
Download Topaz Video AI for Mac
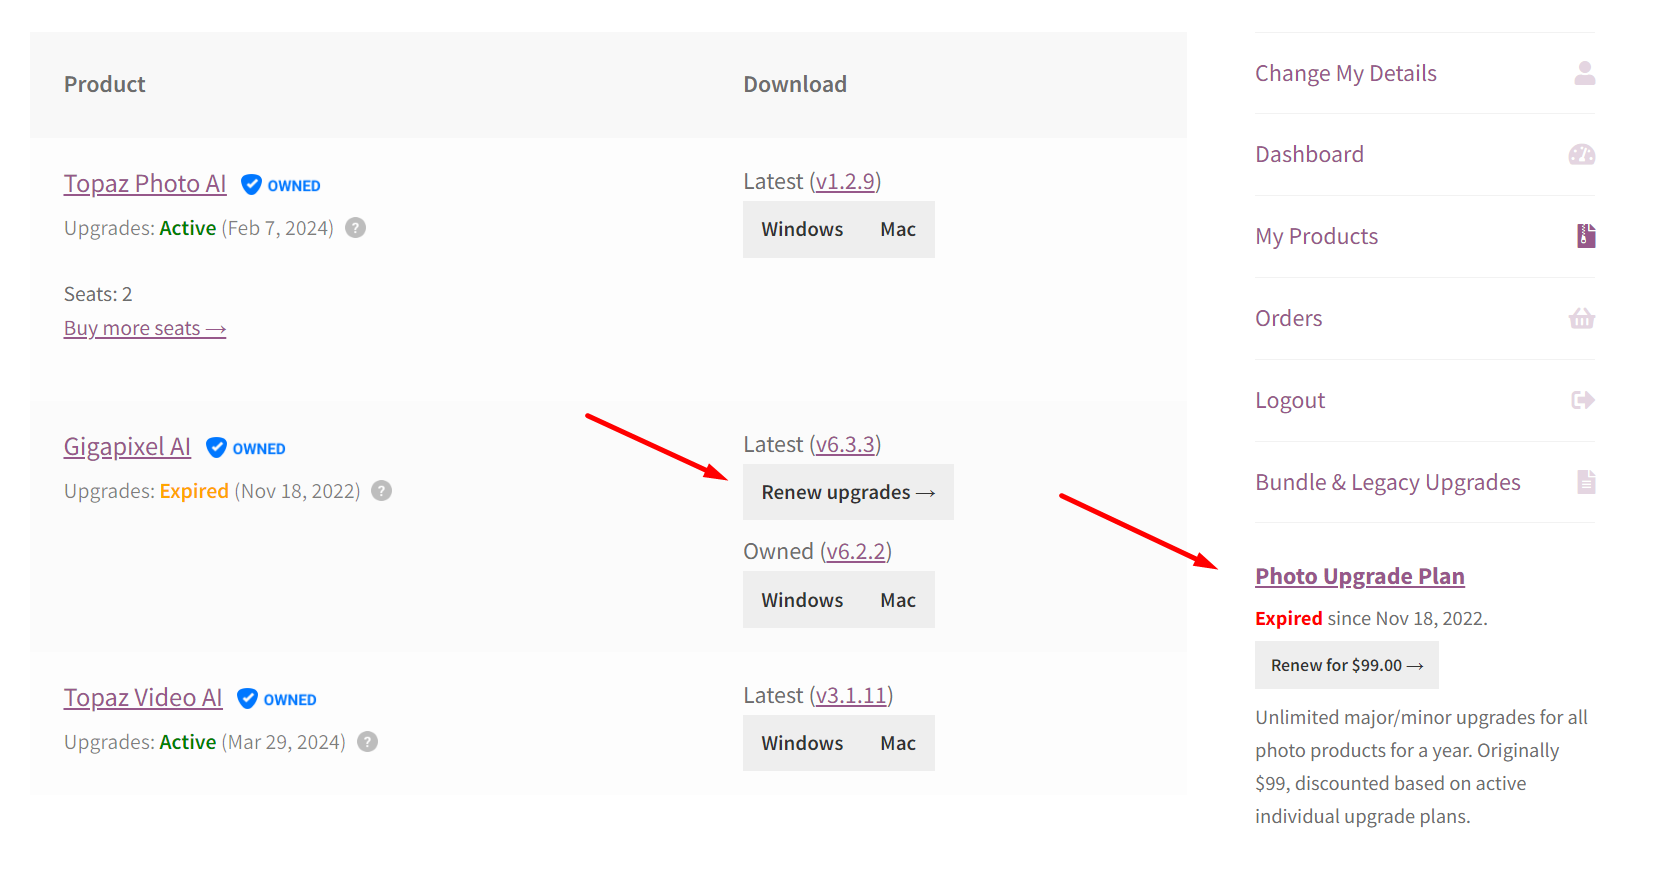pos(898,743)
